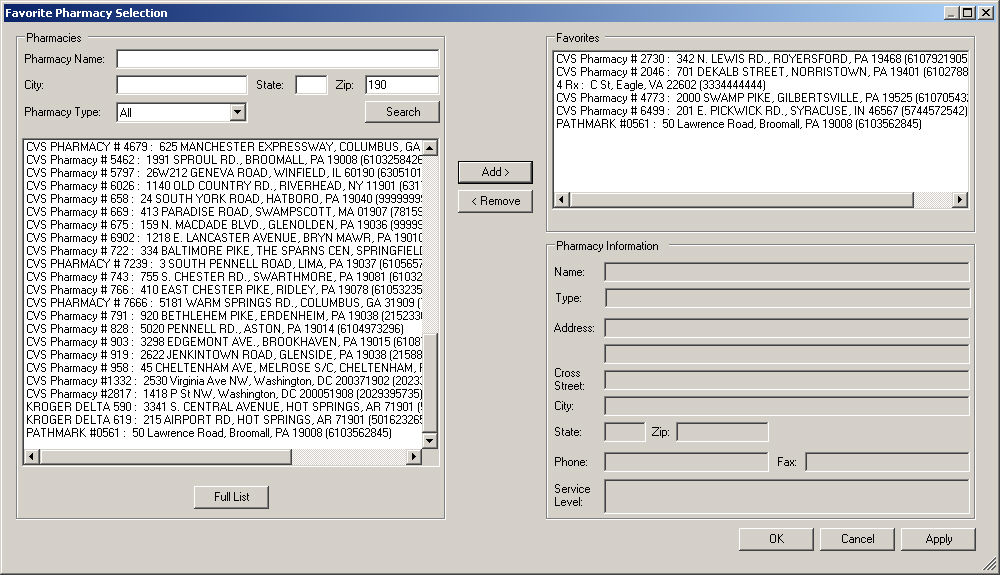Select CVS Pharmacy #1332 Virginia Ave row
1000x575 pixels.
coord(223,381)
